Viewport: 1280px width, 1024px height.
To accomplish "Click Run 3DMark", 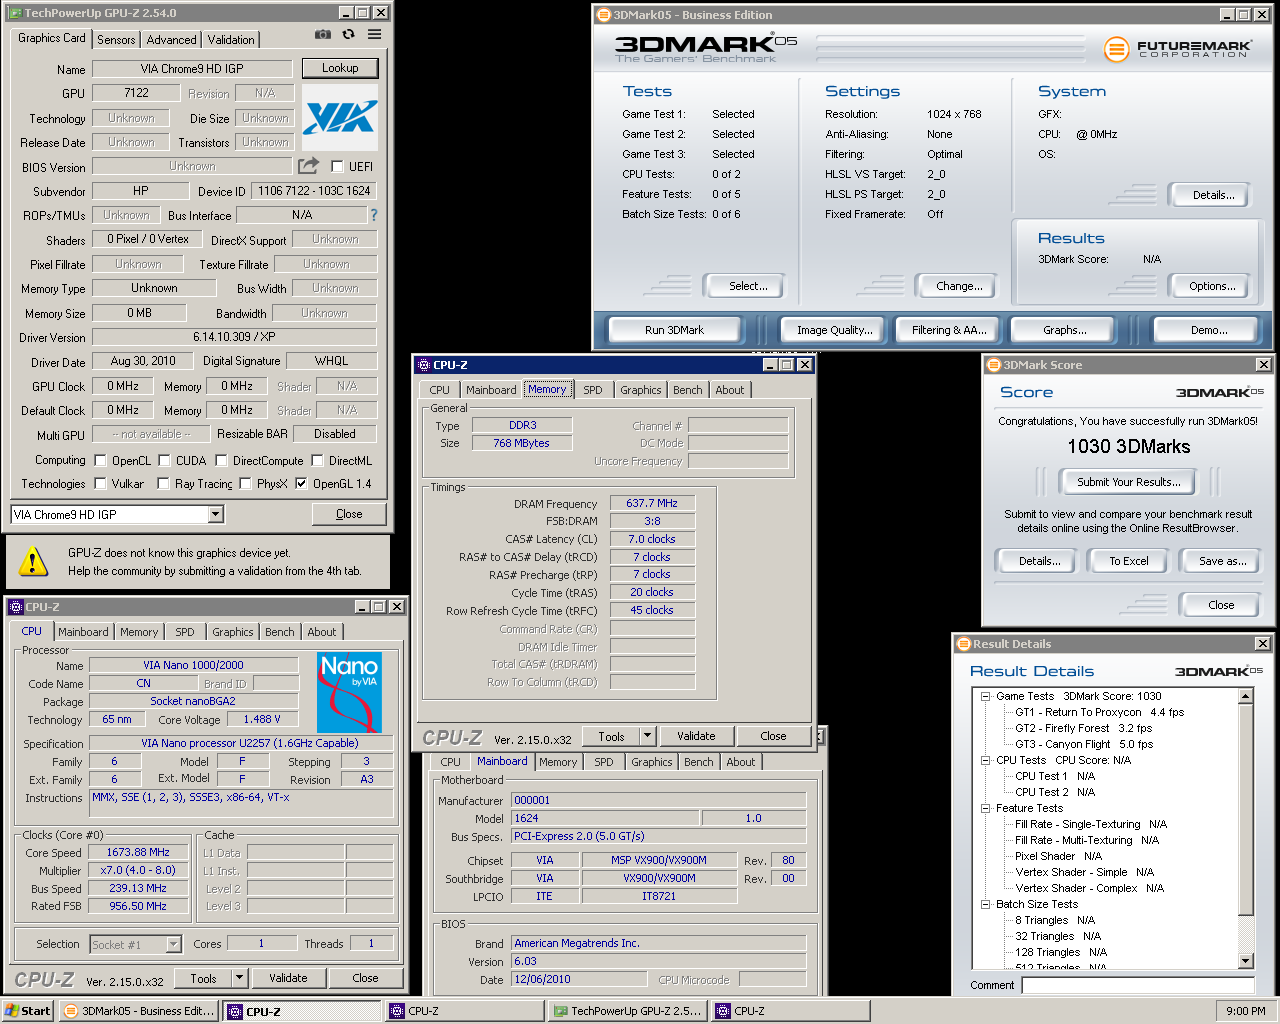I will pyautogui.click(x=674, y=330).
